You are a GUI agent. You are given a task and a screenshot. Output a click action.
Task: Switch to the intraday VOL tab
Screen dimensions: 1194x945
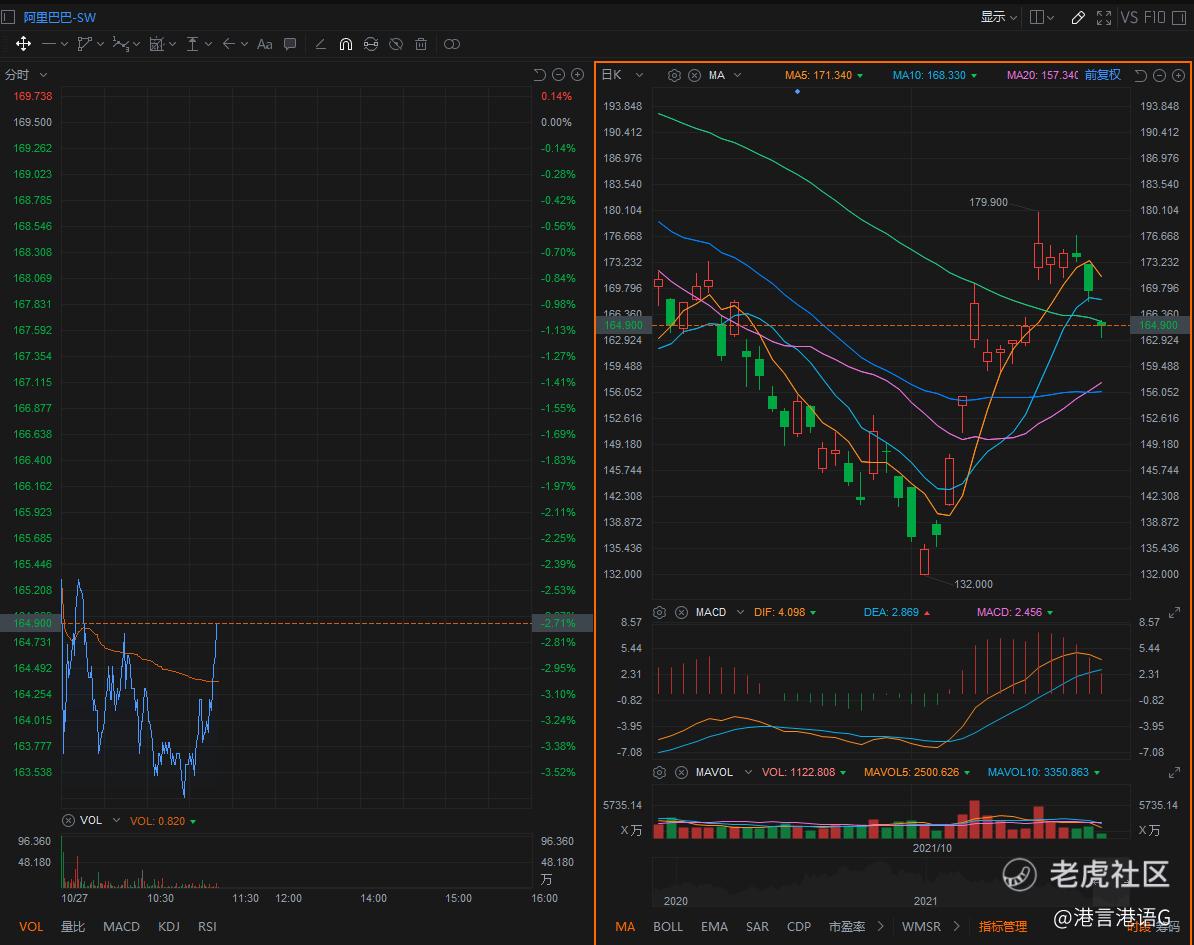tap(30, 927)
